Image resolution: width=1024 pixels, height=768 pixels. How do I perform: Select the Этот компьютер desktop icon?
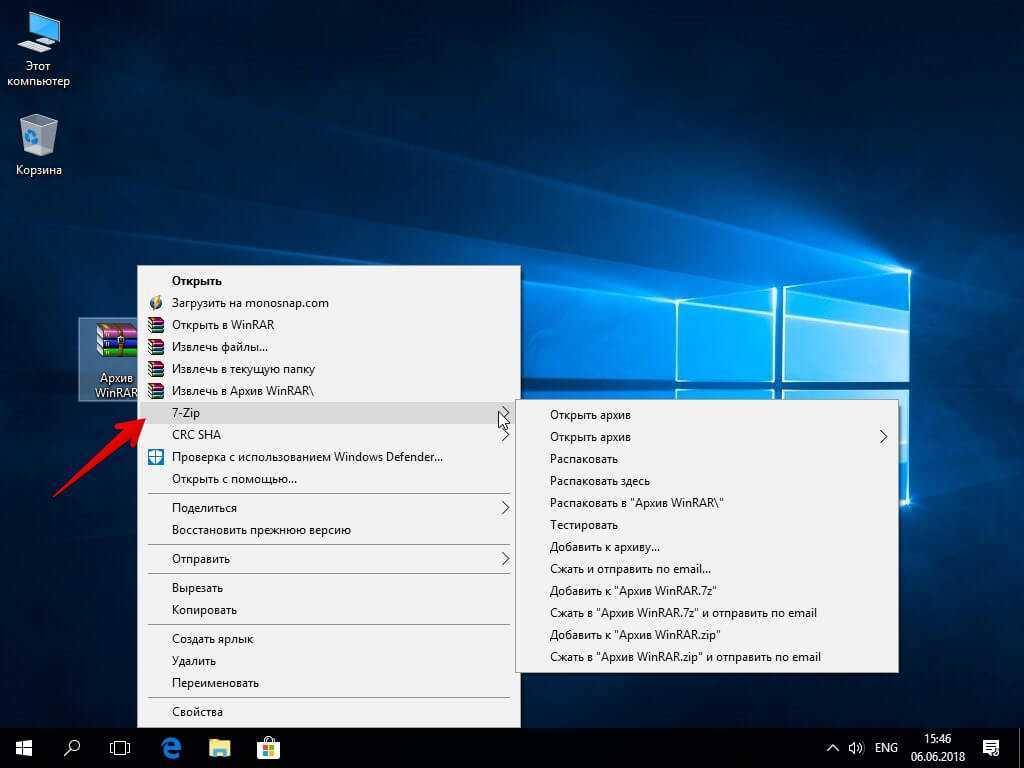39,49
